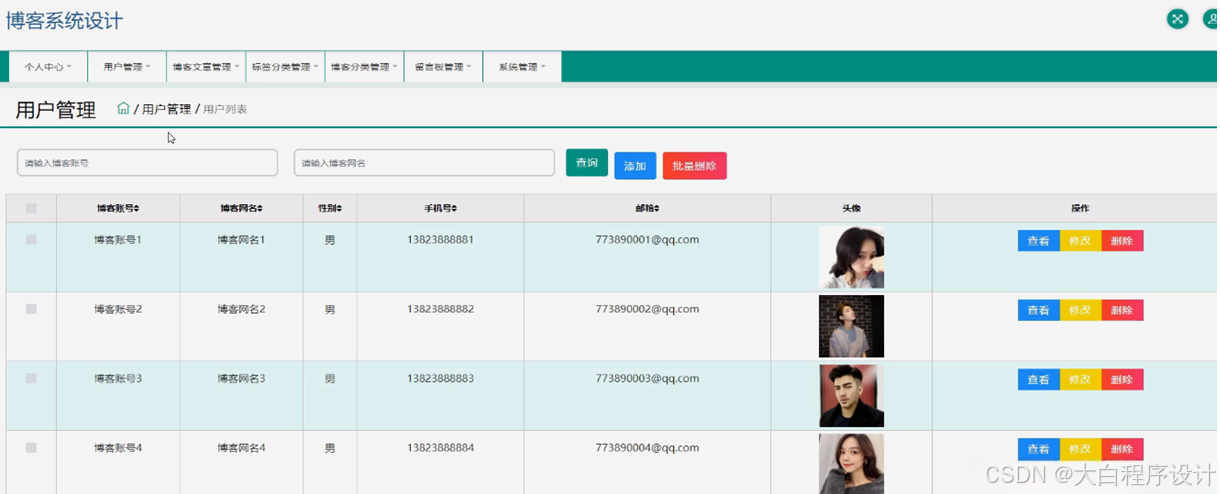Expand the 个人中心 dropdown menu

[x=48, y=67]
